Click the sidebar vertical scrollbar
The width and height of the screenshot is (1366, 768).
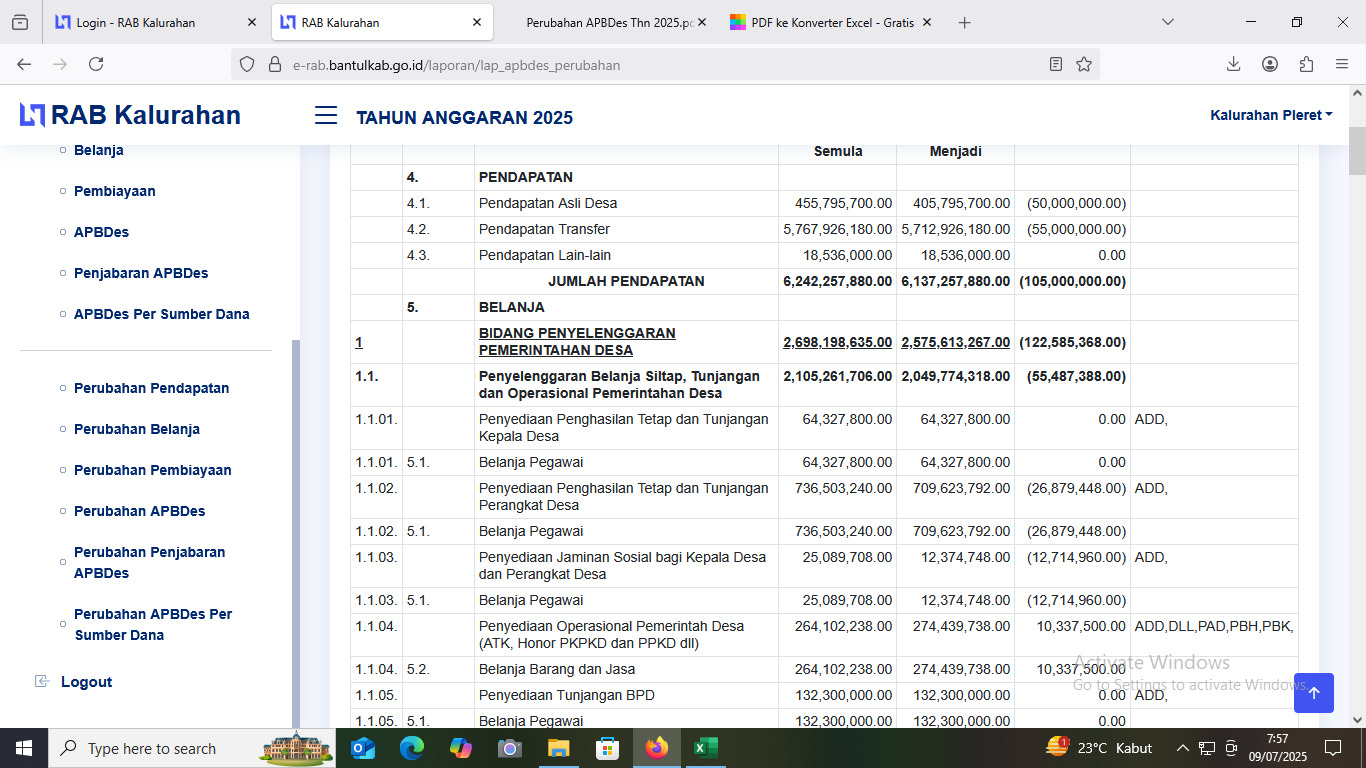295,534
